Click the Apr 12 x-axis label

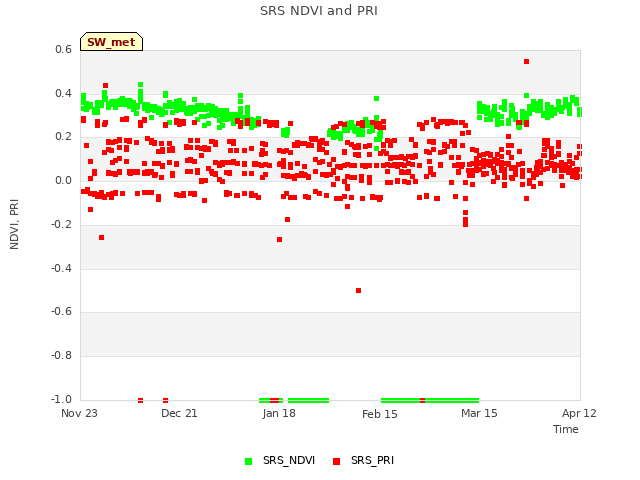(579, 413)
